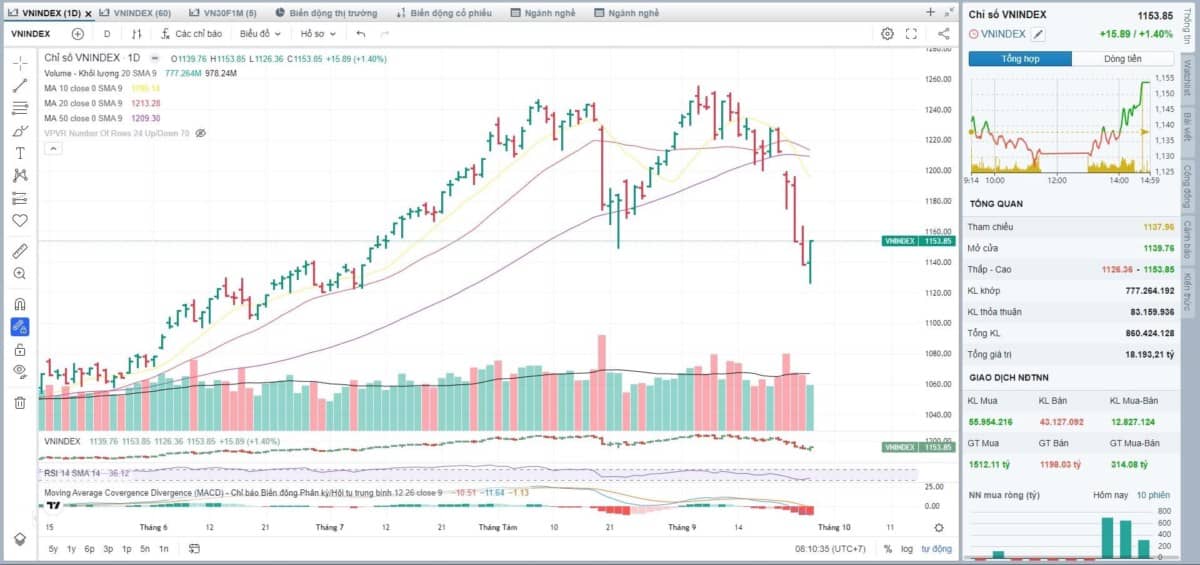Open Các chỉ báo indicators
1200x565 pixels.
click(x=190, y=33)
